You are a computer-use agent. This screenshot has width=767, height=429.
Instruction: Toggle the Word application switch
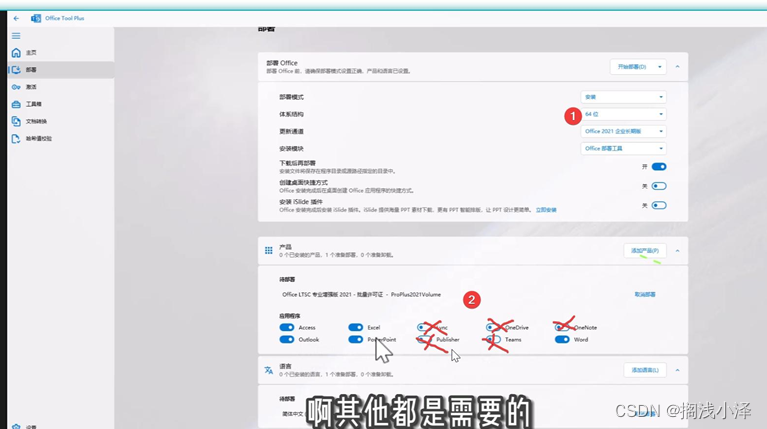562,339
